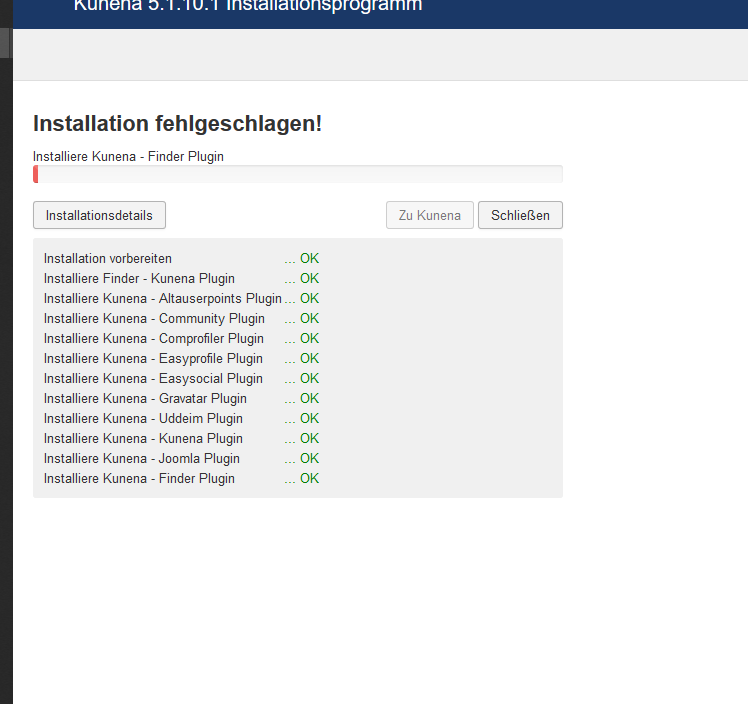This screenshot has width=748, height=704.
Task: Click the Schließen button
Action: coord(520,215)
